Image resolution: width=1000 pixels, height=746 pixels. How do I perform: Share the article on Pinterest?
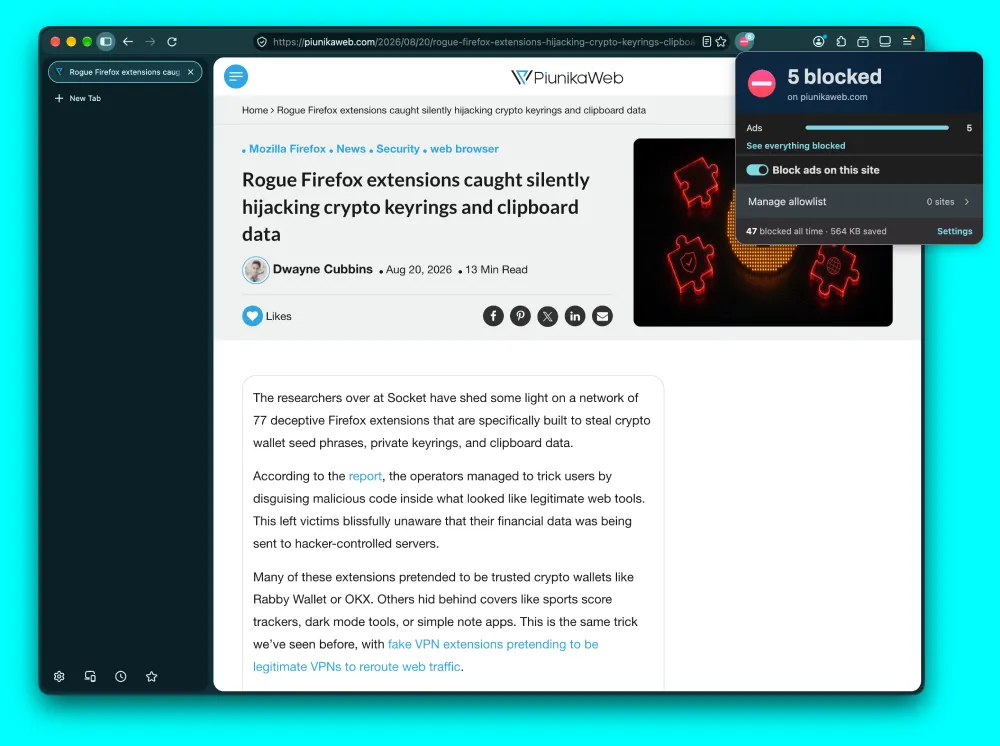(520, 316)
